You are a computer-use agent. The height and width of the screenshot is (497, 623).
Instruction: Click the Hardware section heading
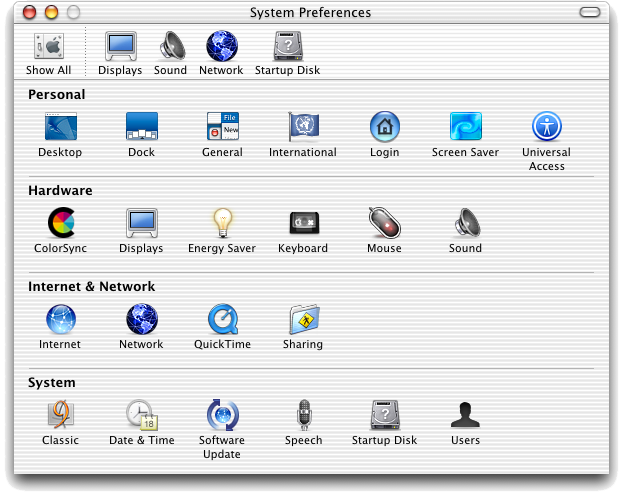pos(60,191)
